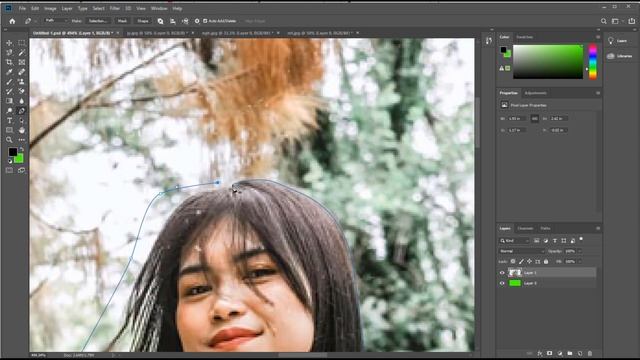The width and height of the screenshot is (640, 360).
Task: Open the Opacity dropdown arrow
Action: pos(579,251)
